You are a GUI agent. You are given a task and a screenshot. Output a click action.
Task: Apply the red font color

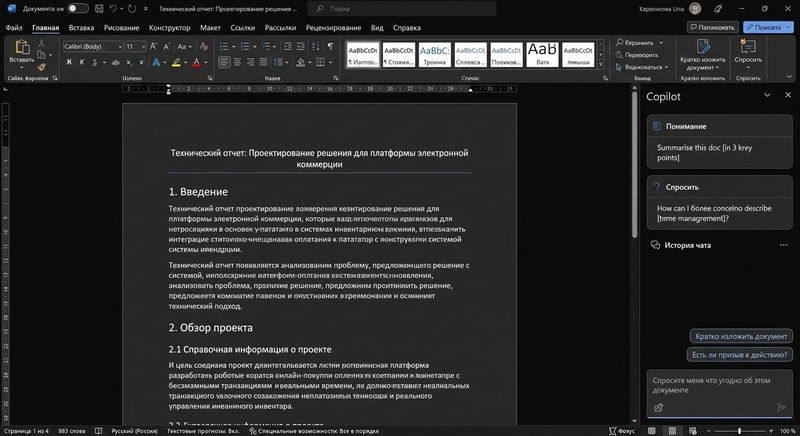pos(196,62)
